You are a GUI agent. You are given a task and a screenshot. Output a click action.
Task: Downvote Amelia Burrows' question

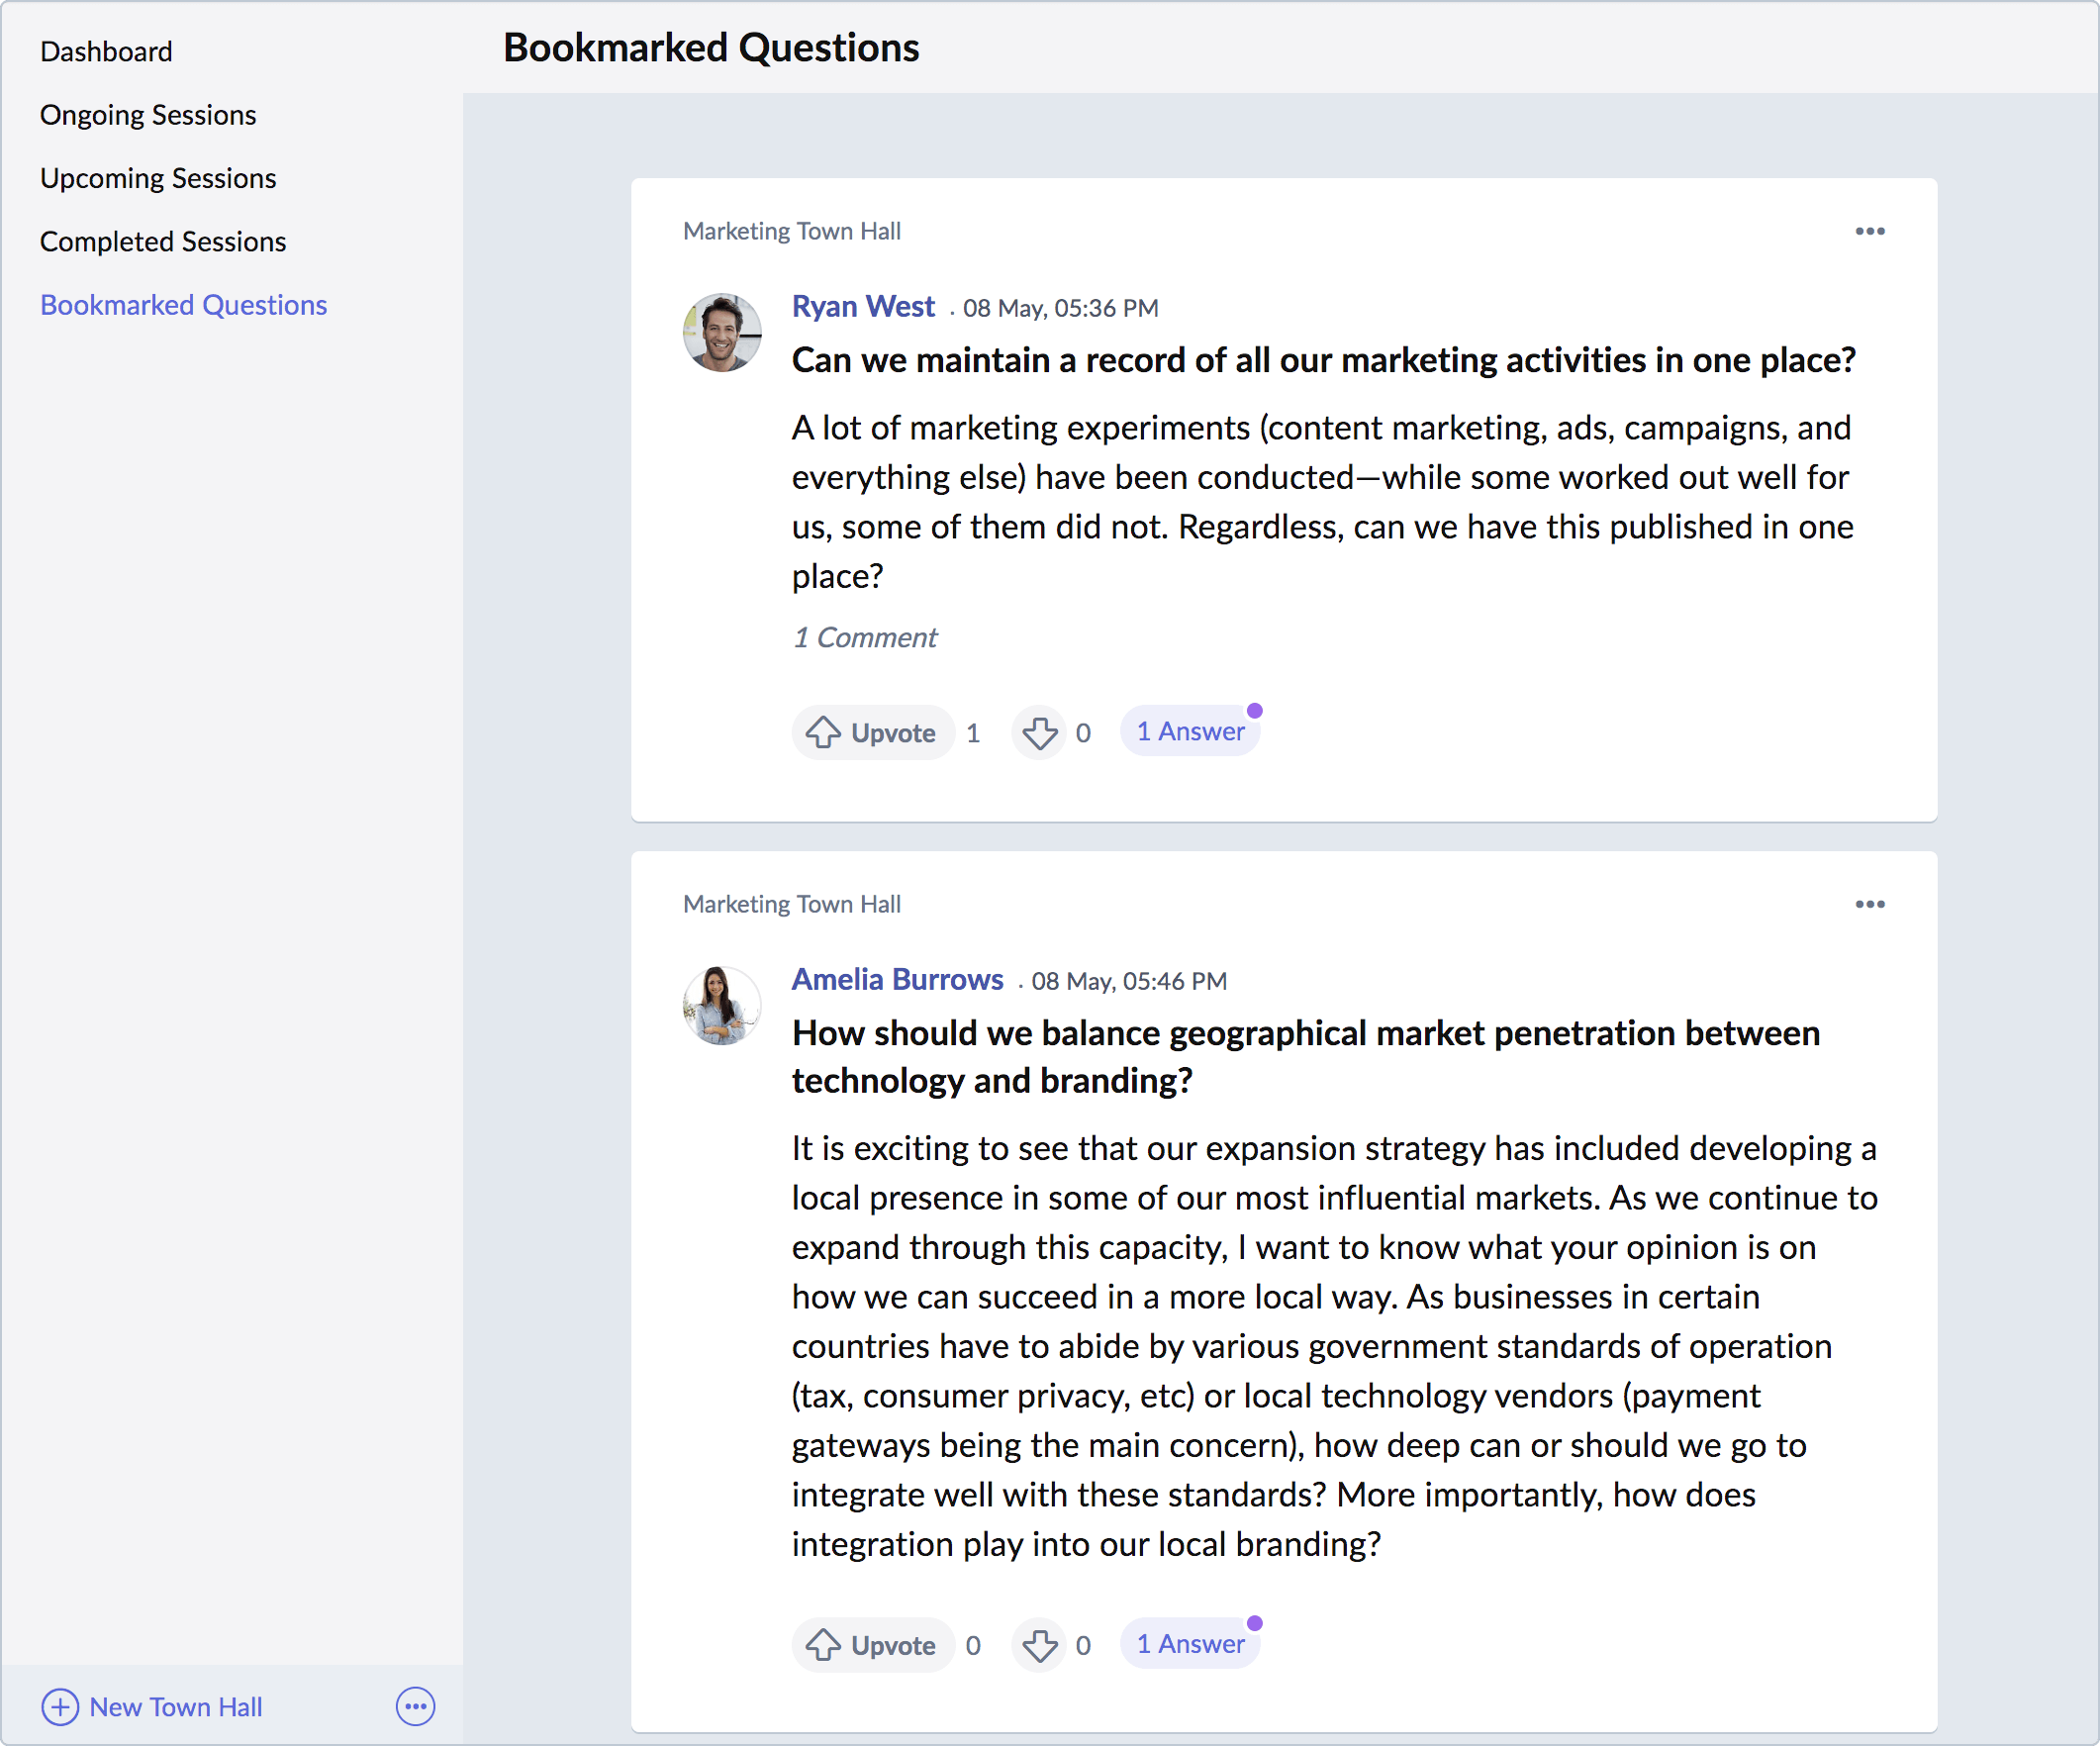pos(1039,1645)
